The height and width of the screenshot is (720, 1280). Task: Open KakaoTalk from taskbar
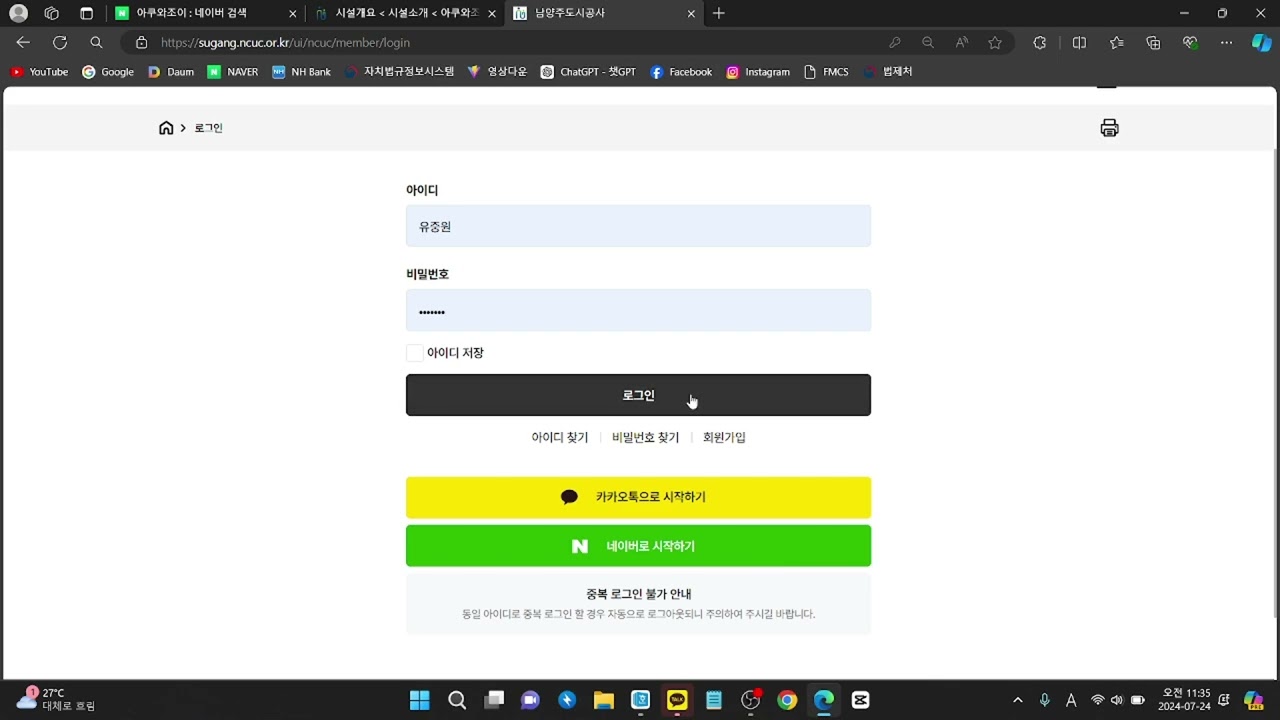tap(677, 700)
